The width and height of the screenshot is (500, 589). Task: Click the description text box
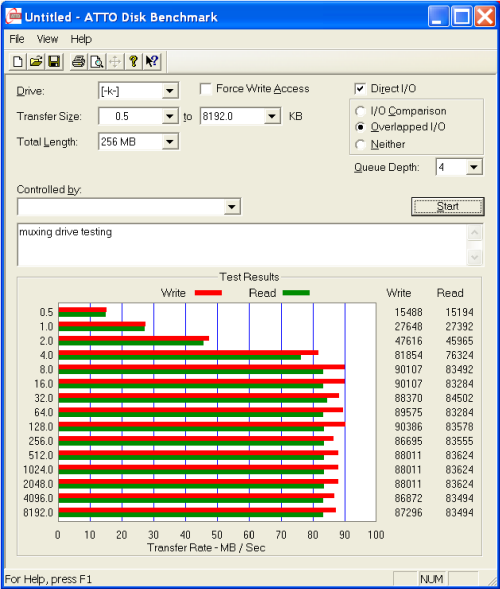(242, 245)
